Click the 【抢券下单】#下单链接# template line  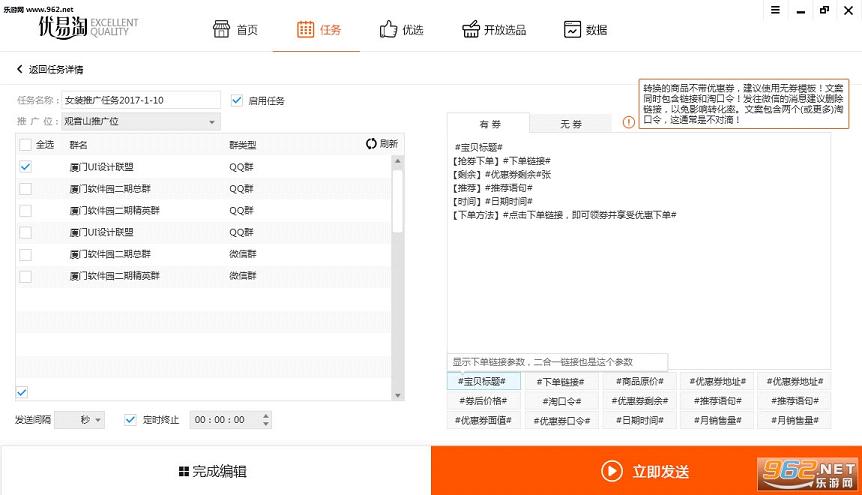tap(501, 161)
